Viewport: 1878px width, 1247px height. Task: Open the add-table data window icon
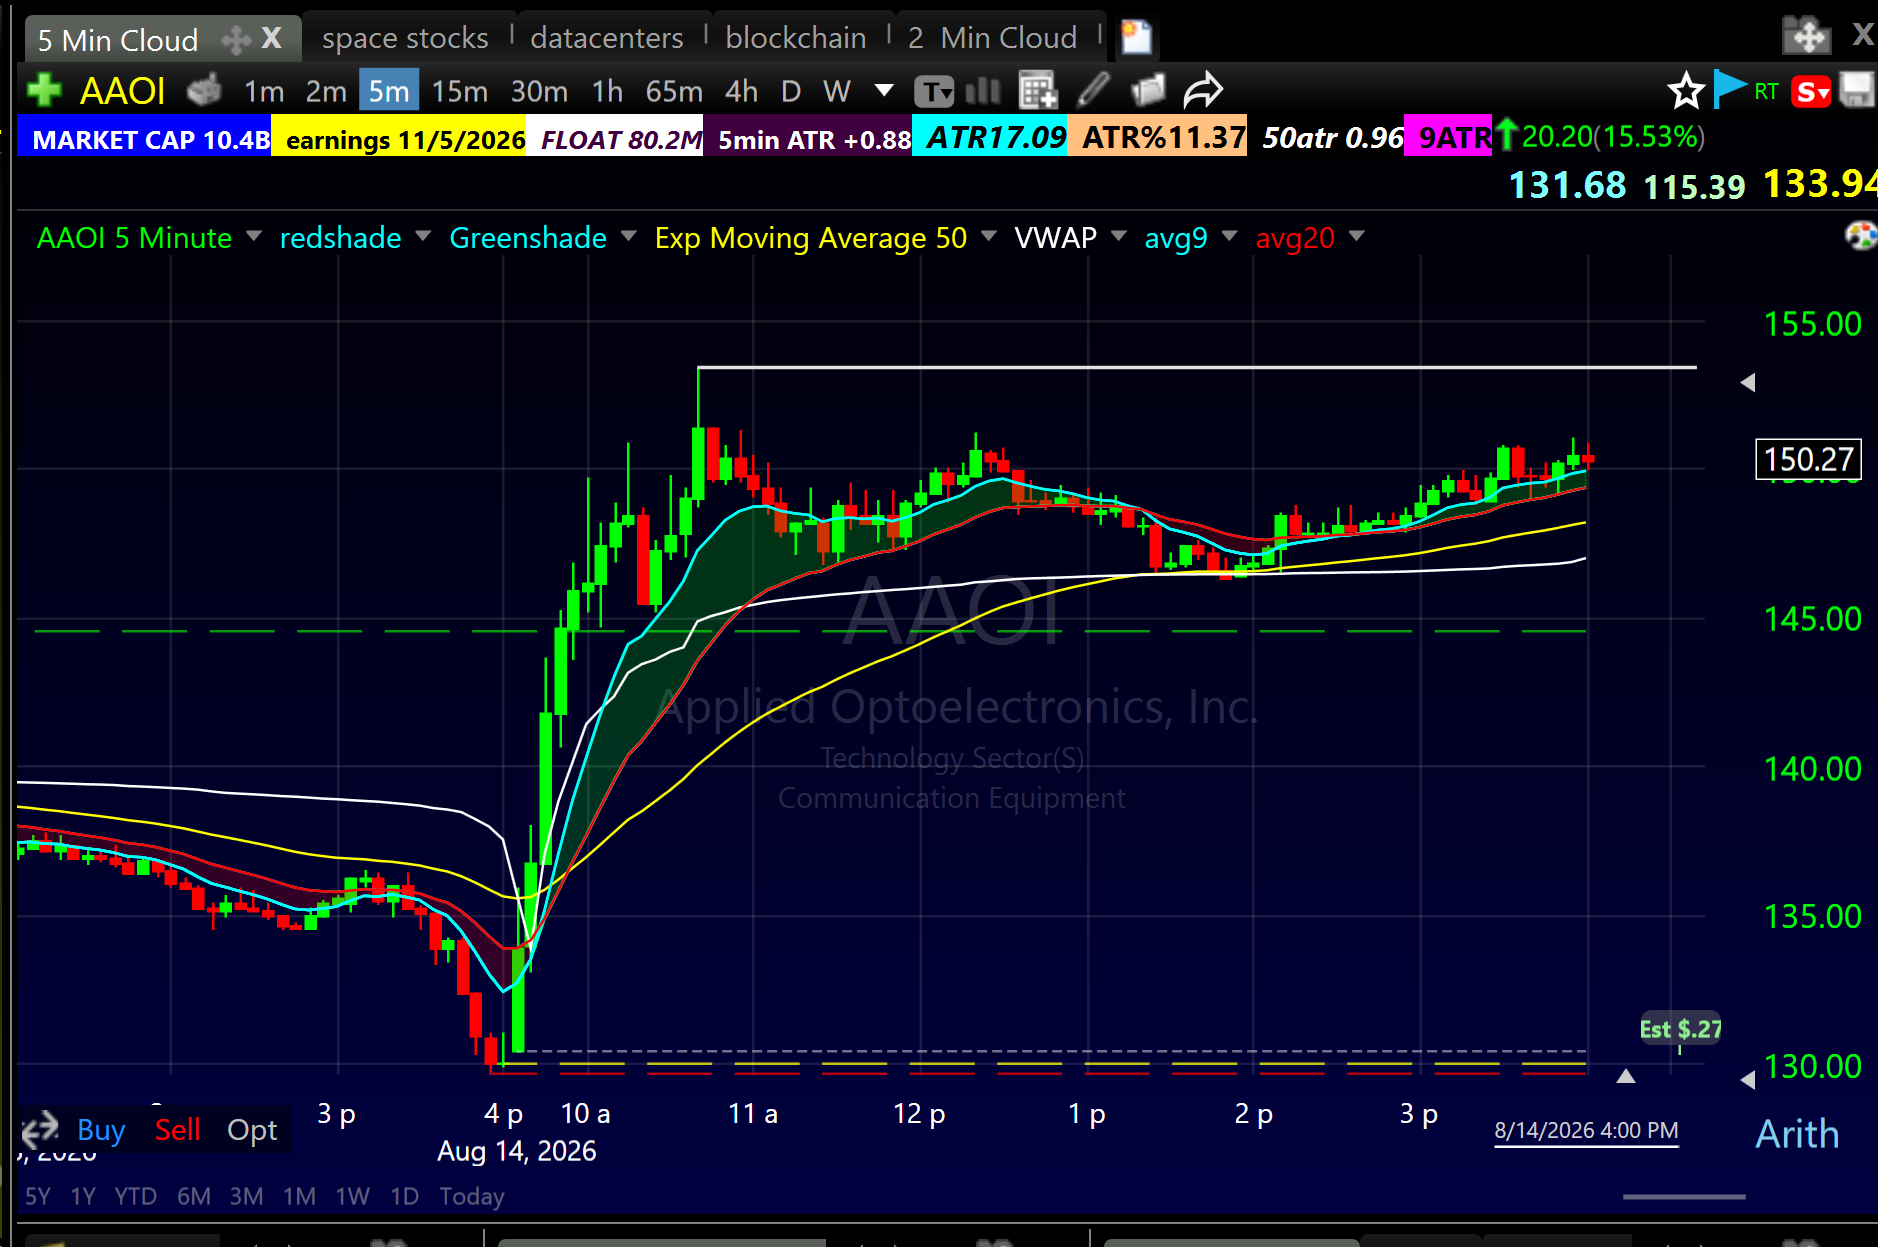click(x=1038, y=91)
